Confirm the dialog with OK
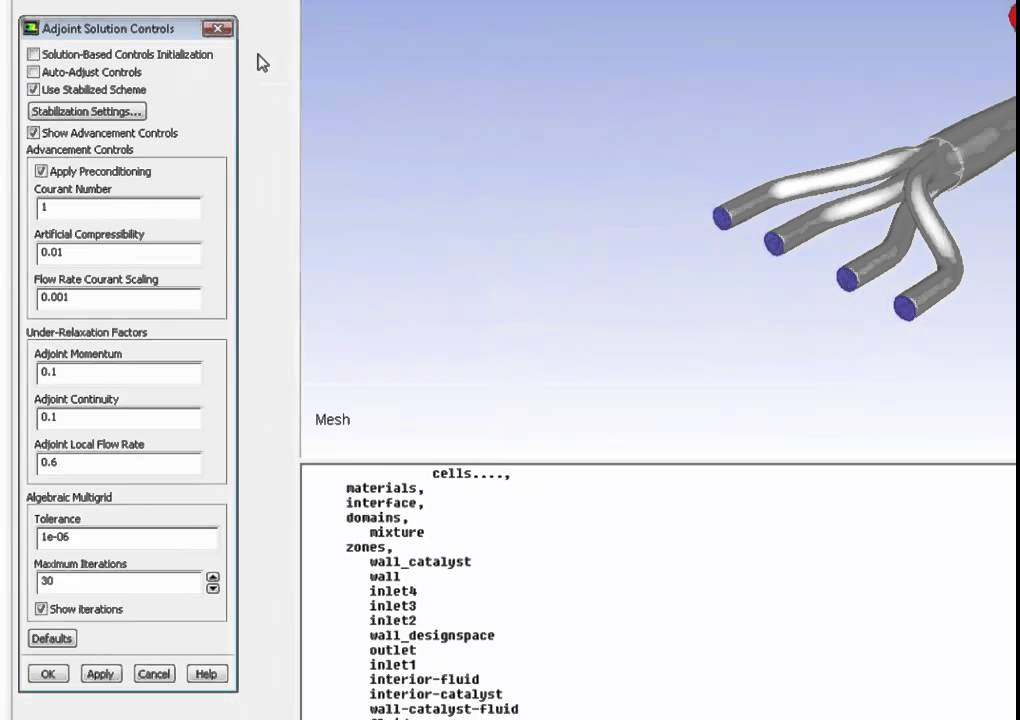Viewport: 1020px width, 720px height. click(48, 674)
